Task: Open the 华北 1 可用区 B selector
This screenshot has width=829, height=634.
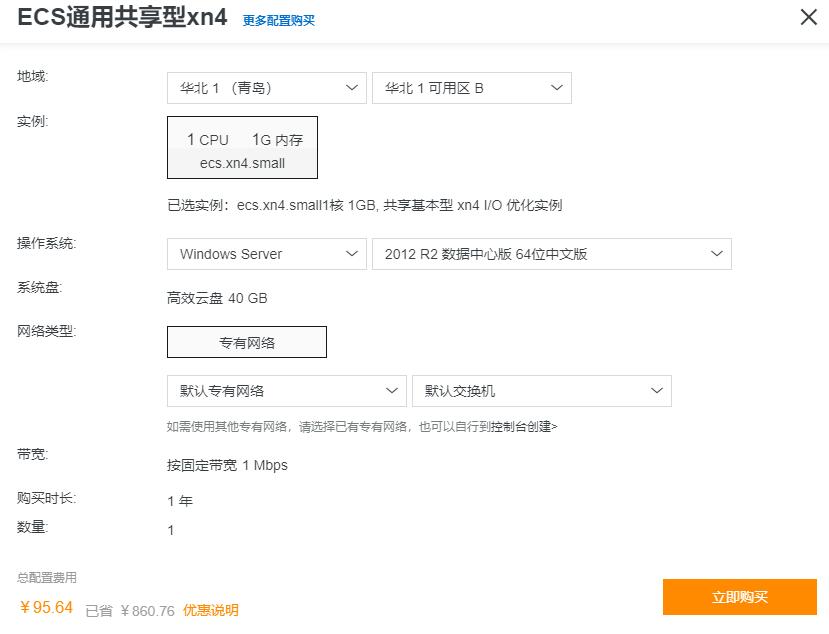Action: 470,87
